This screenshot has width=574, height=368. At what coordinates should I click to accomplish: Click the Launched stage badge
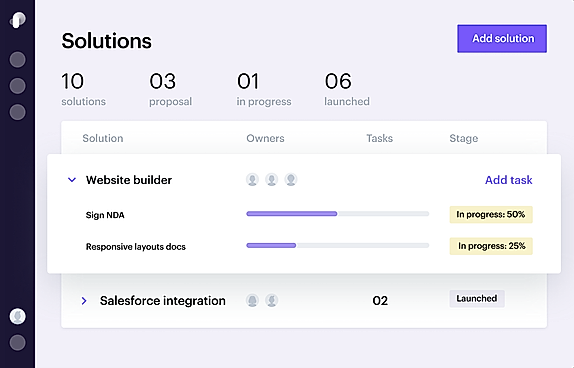pyautogui.click(x=477, y=298)
